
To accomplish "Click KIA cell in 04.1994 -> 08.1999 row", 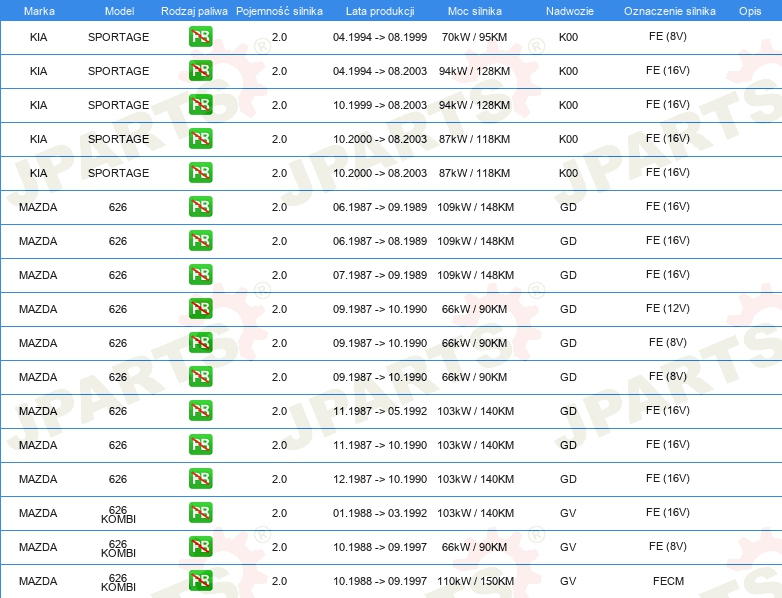I will tap(38, 37).
